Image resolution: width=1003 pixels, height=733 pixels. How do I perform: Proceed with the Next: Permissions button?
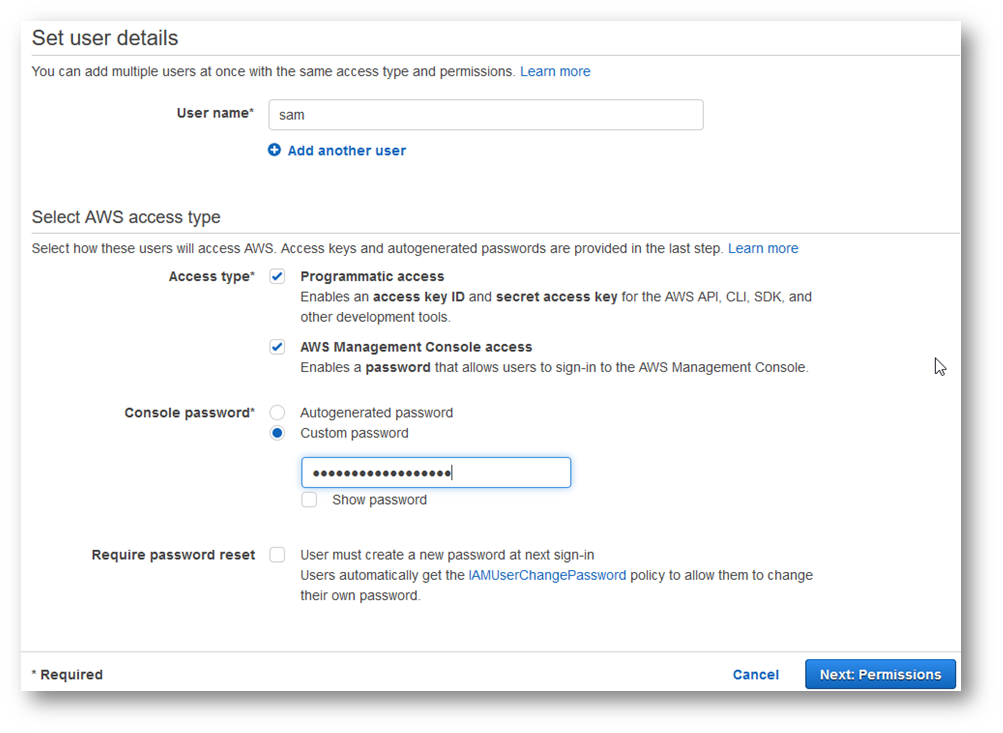880,675
